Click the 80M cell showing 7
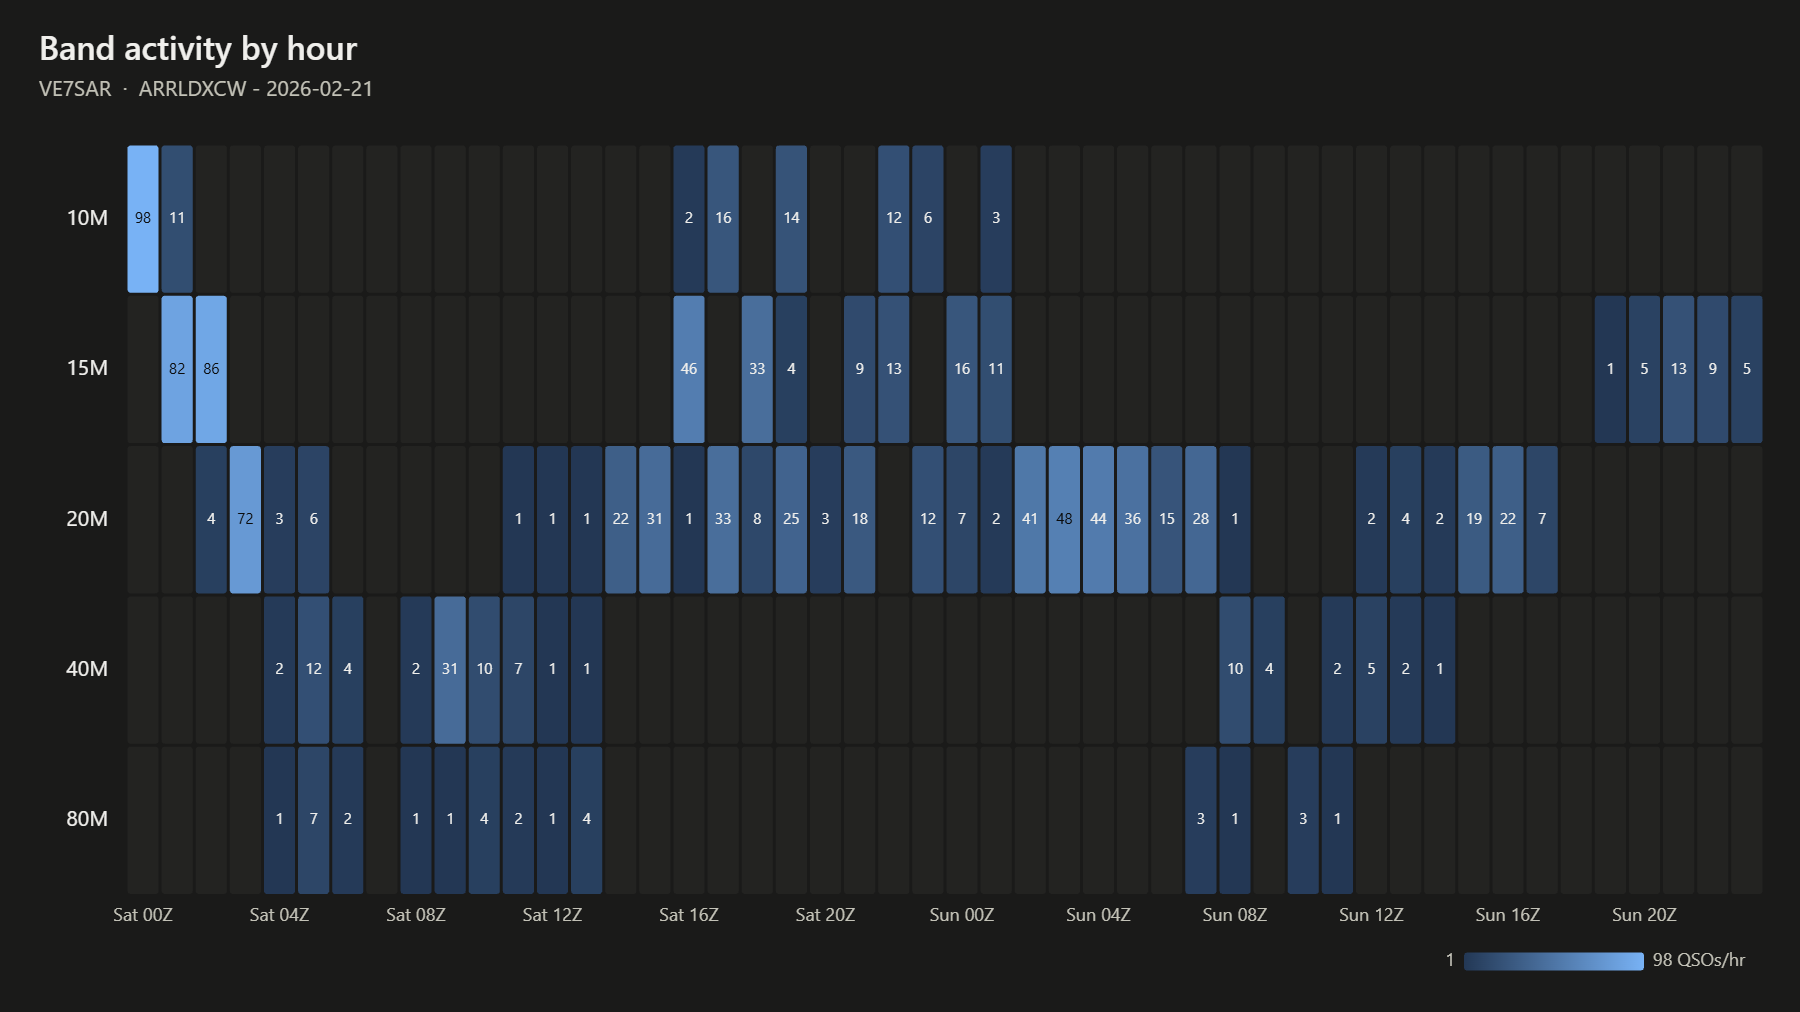This screenshot has height=1012, width=1800. pyautogui.click(x=314, y=820)
